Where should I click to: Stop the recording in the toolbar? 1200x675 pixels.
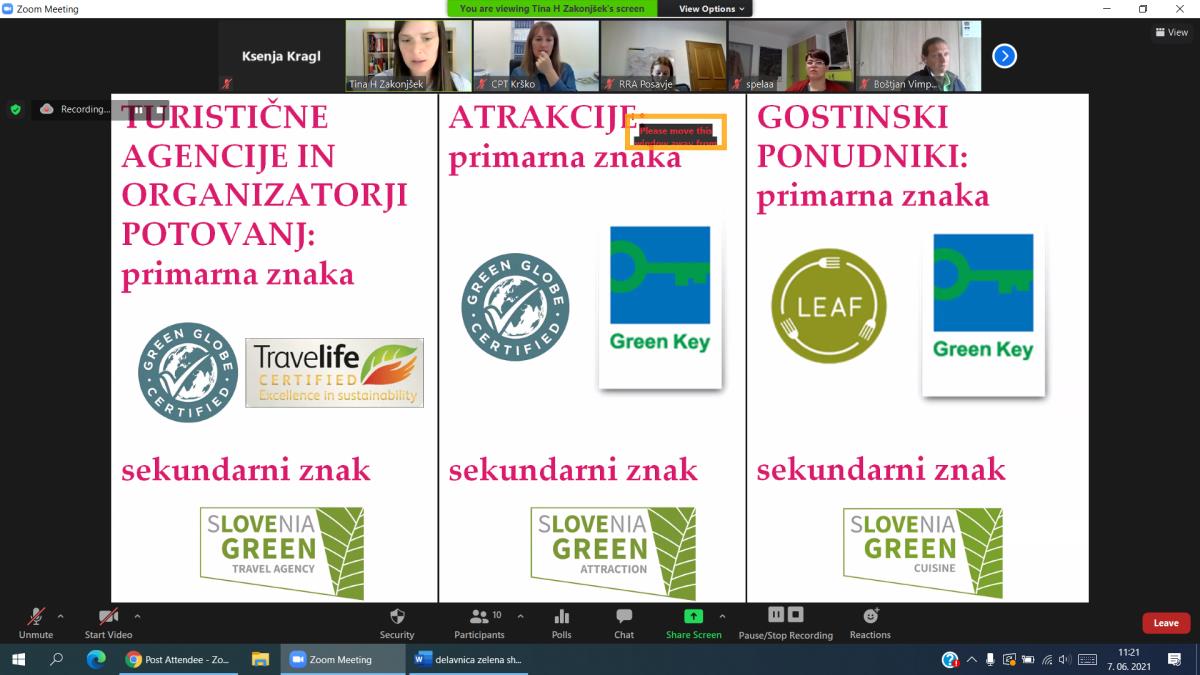[x=796, y=615]
